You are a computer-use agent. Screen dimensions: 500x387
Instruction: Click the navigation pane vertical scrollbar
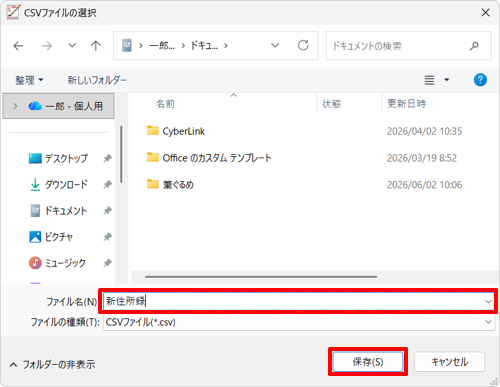[121, 154]
